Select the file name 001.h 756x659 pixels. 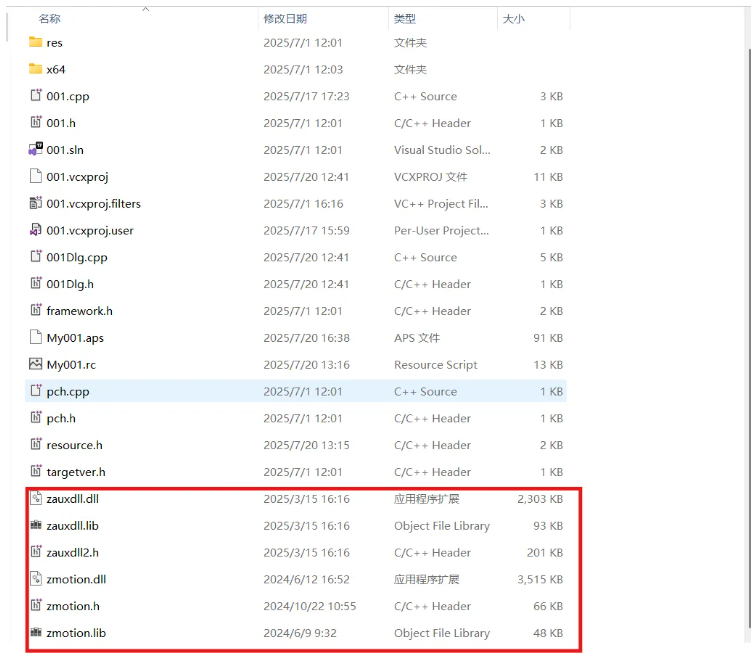[x=61, y=123]
